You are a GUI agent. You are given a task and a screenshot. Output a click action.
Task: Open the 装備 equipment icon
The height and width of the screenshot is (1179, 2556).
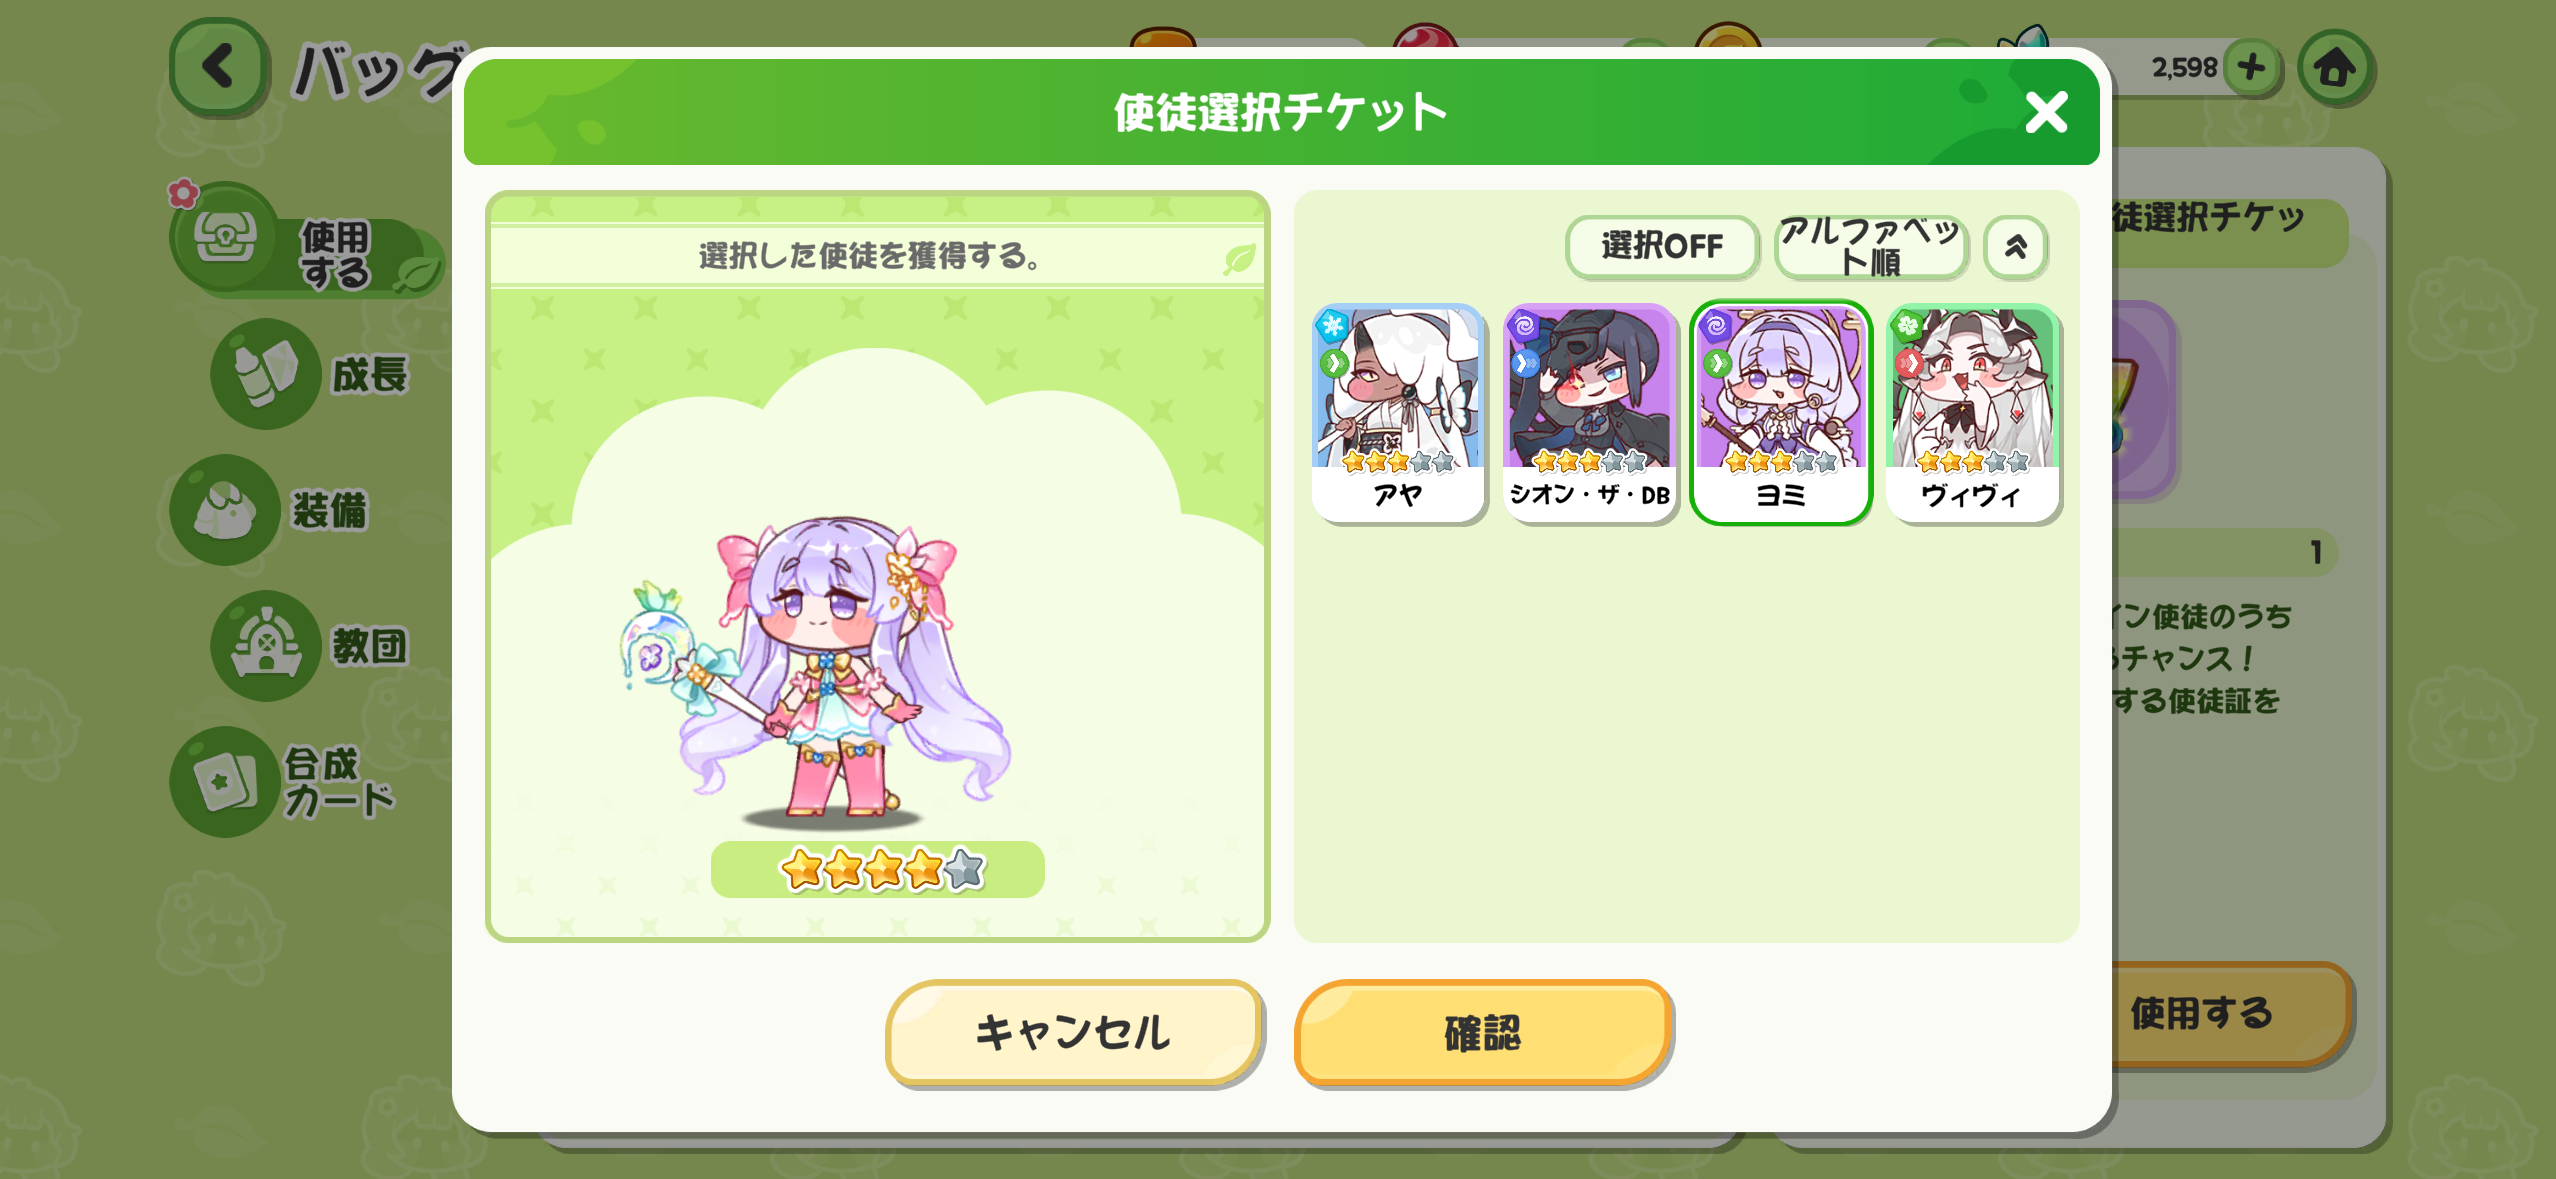(x=225, y=510)
